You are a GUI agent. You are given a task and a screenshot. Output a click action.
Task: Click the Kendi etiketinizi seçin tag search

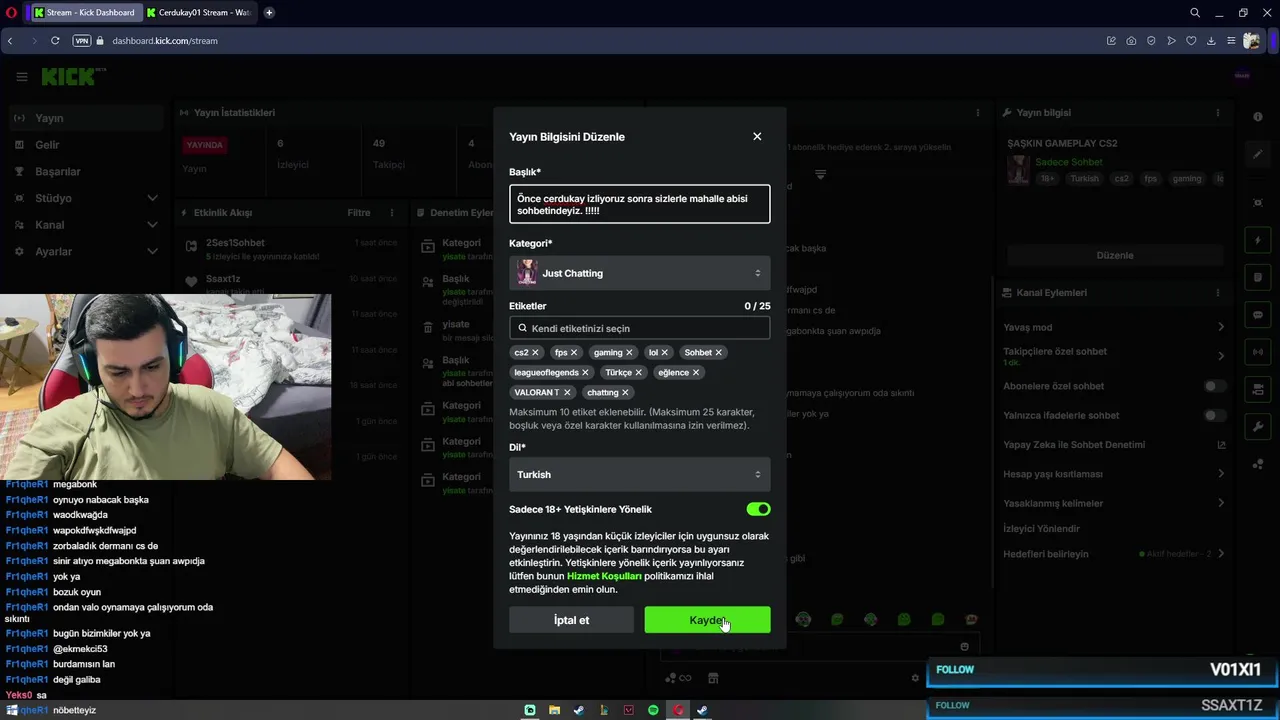pyautogui.click(x=640, y=328)
